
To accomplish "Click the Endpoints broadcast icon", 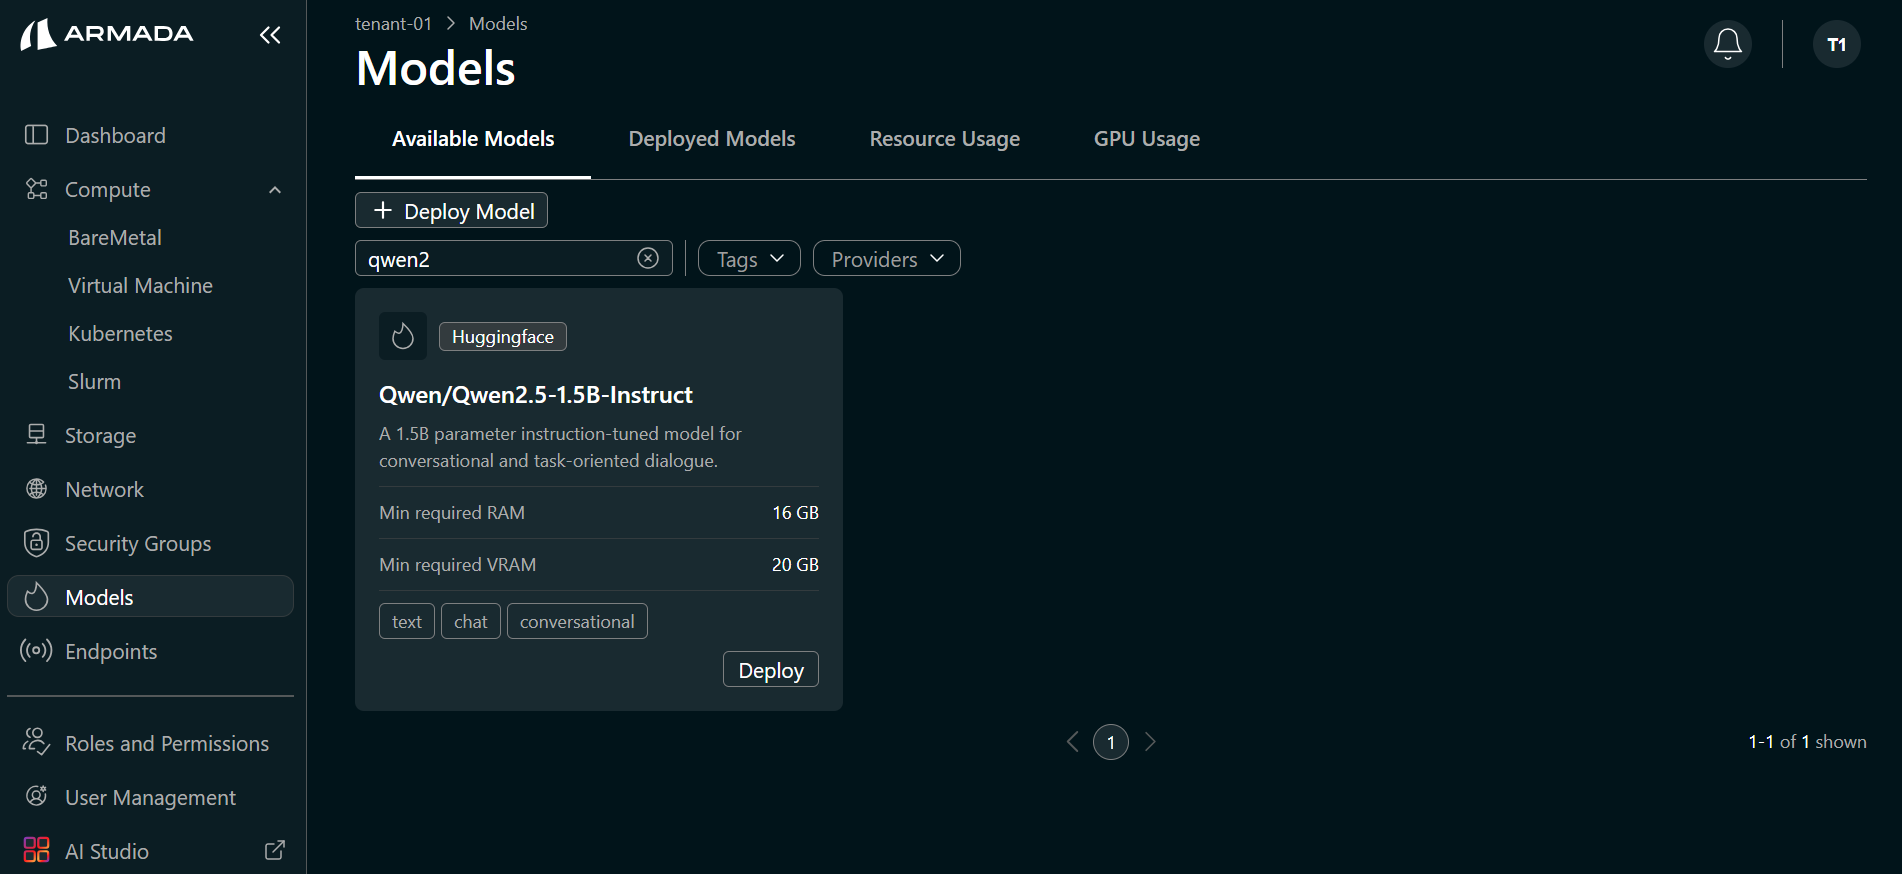I will [36, 651].
